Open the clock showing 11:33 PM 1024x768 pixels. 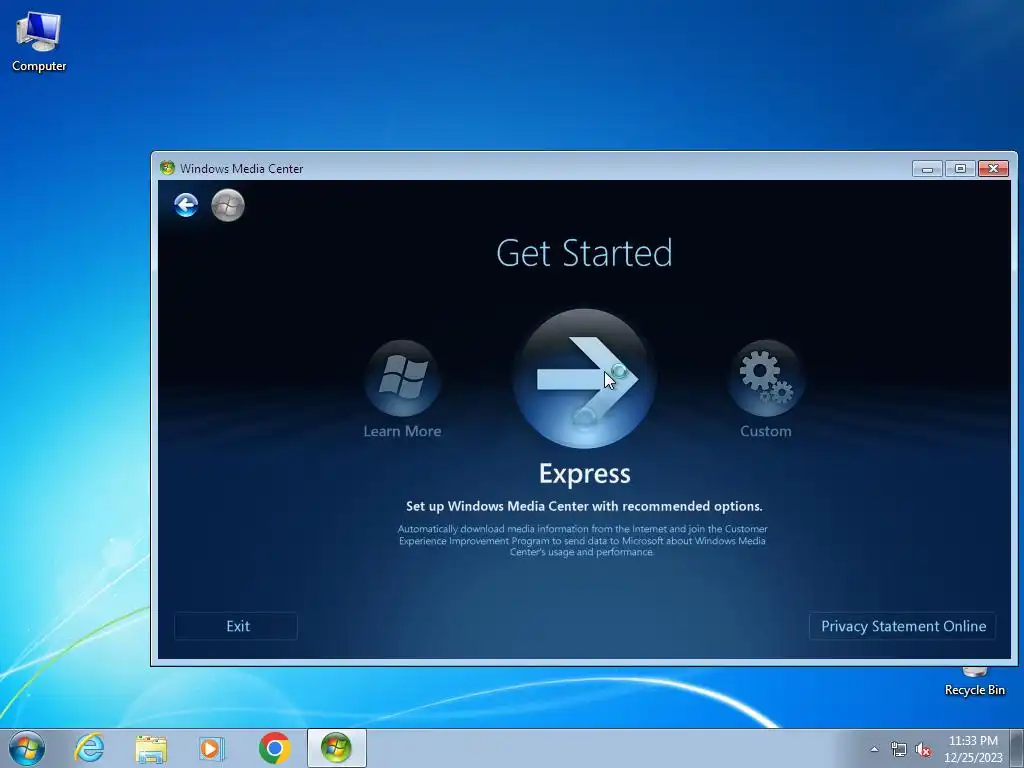[973, 748]
